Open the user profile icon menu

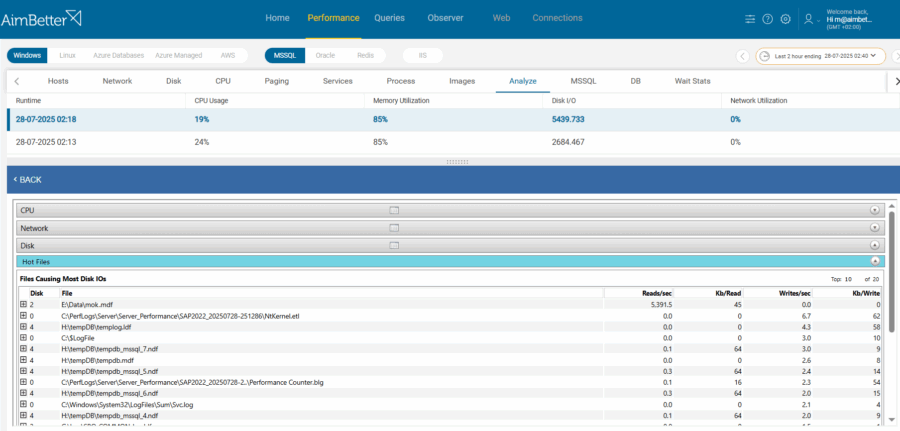811,19
